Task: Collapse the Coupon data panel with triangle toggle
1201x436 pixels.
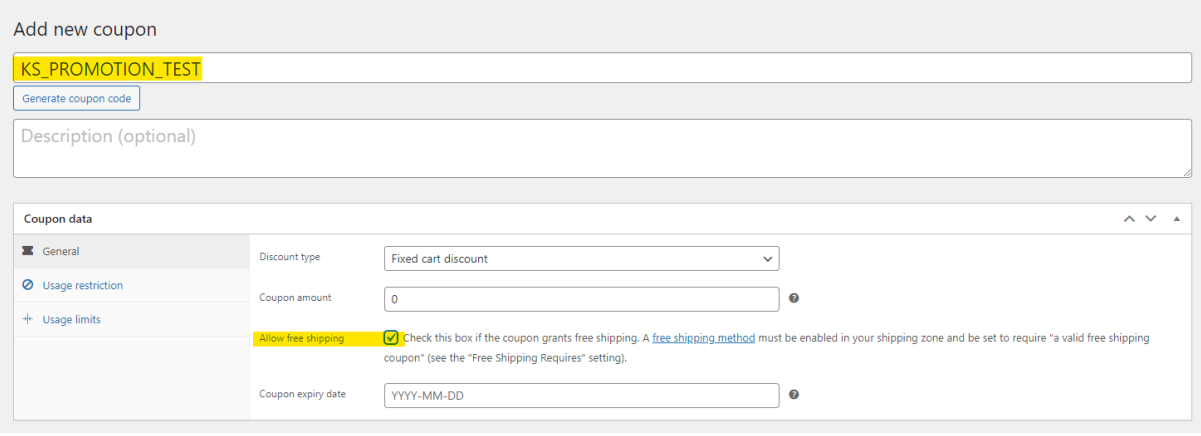Action: point(1176,218)
